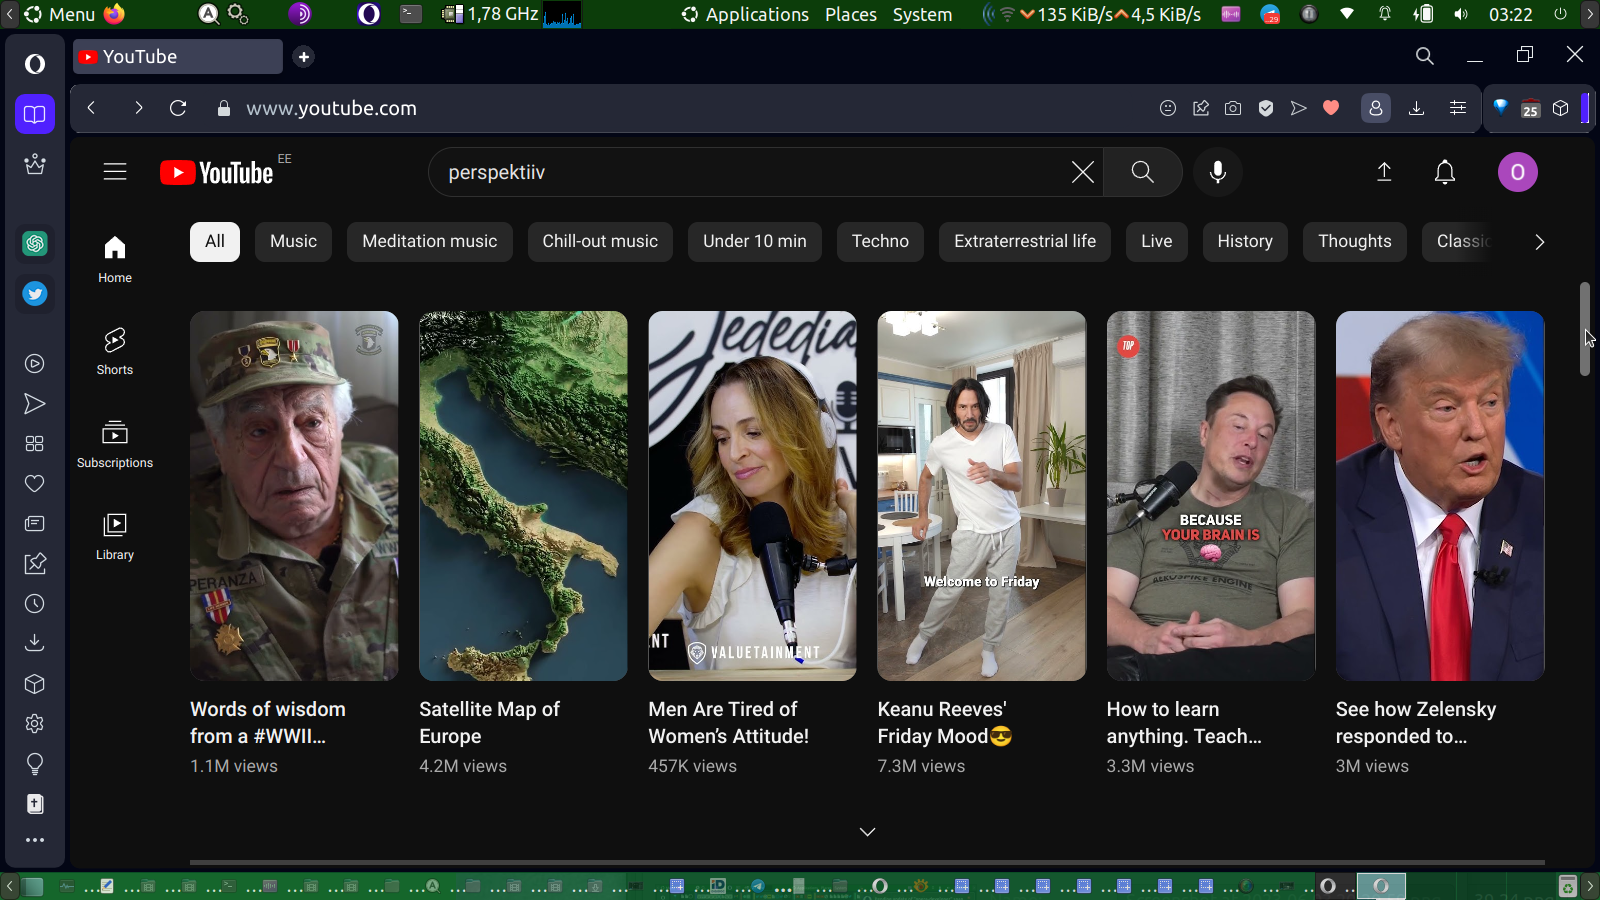Open Shorts in the YouTube sidebar
This screenshot has height=900, width=1600.
(x=115, y=352)
